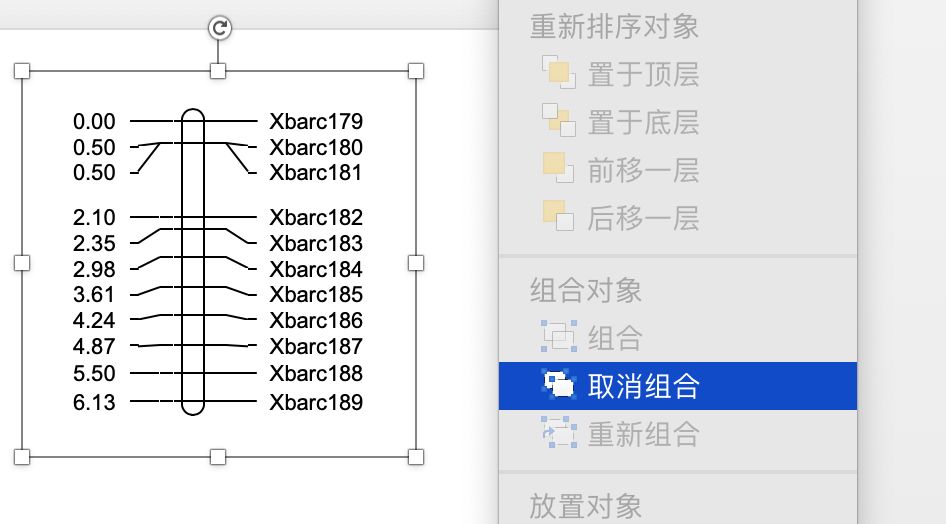Click the 2.35 position value
This screenshot has height=524, width=946.
(94, 243)
